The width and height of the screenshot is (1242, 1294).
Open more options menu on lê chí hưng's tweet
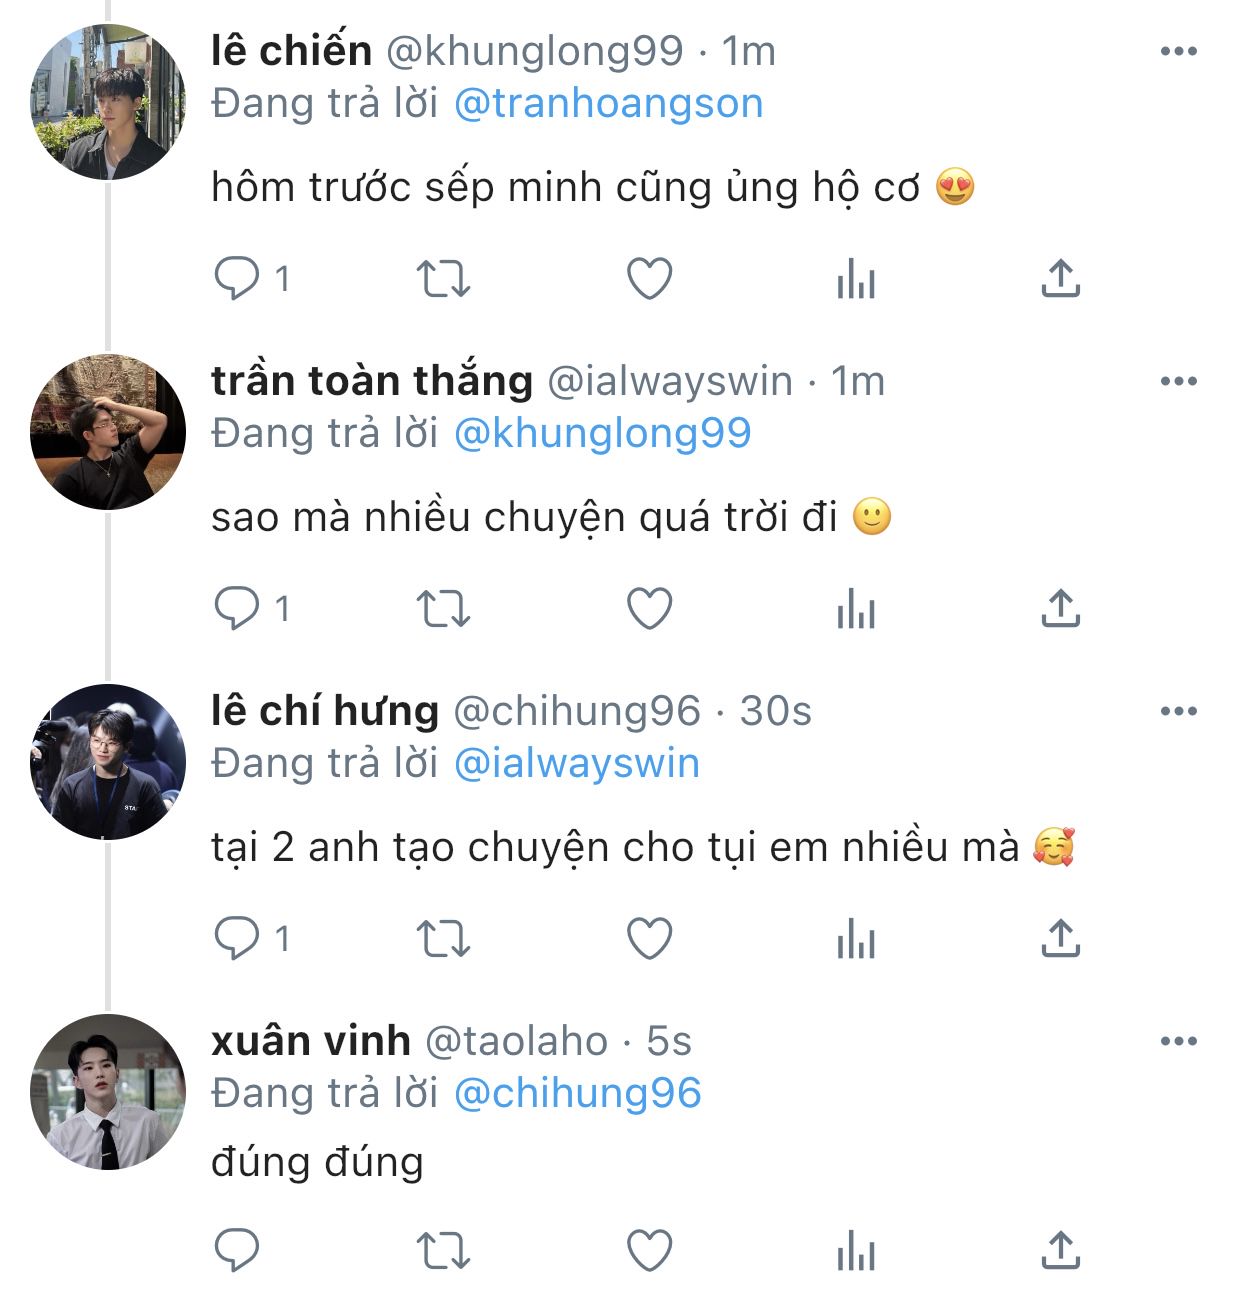(1179, 712)
